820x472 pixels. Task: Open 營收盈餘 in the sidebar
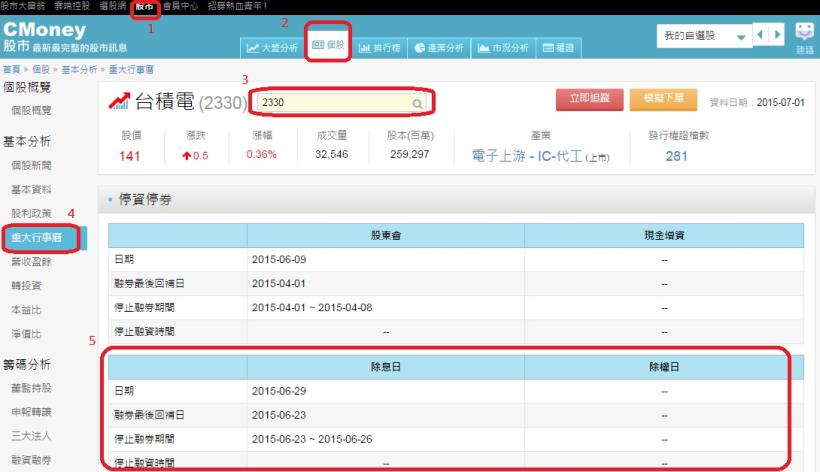click(31, 262)
